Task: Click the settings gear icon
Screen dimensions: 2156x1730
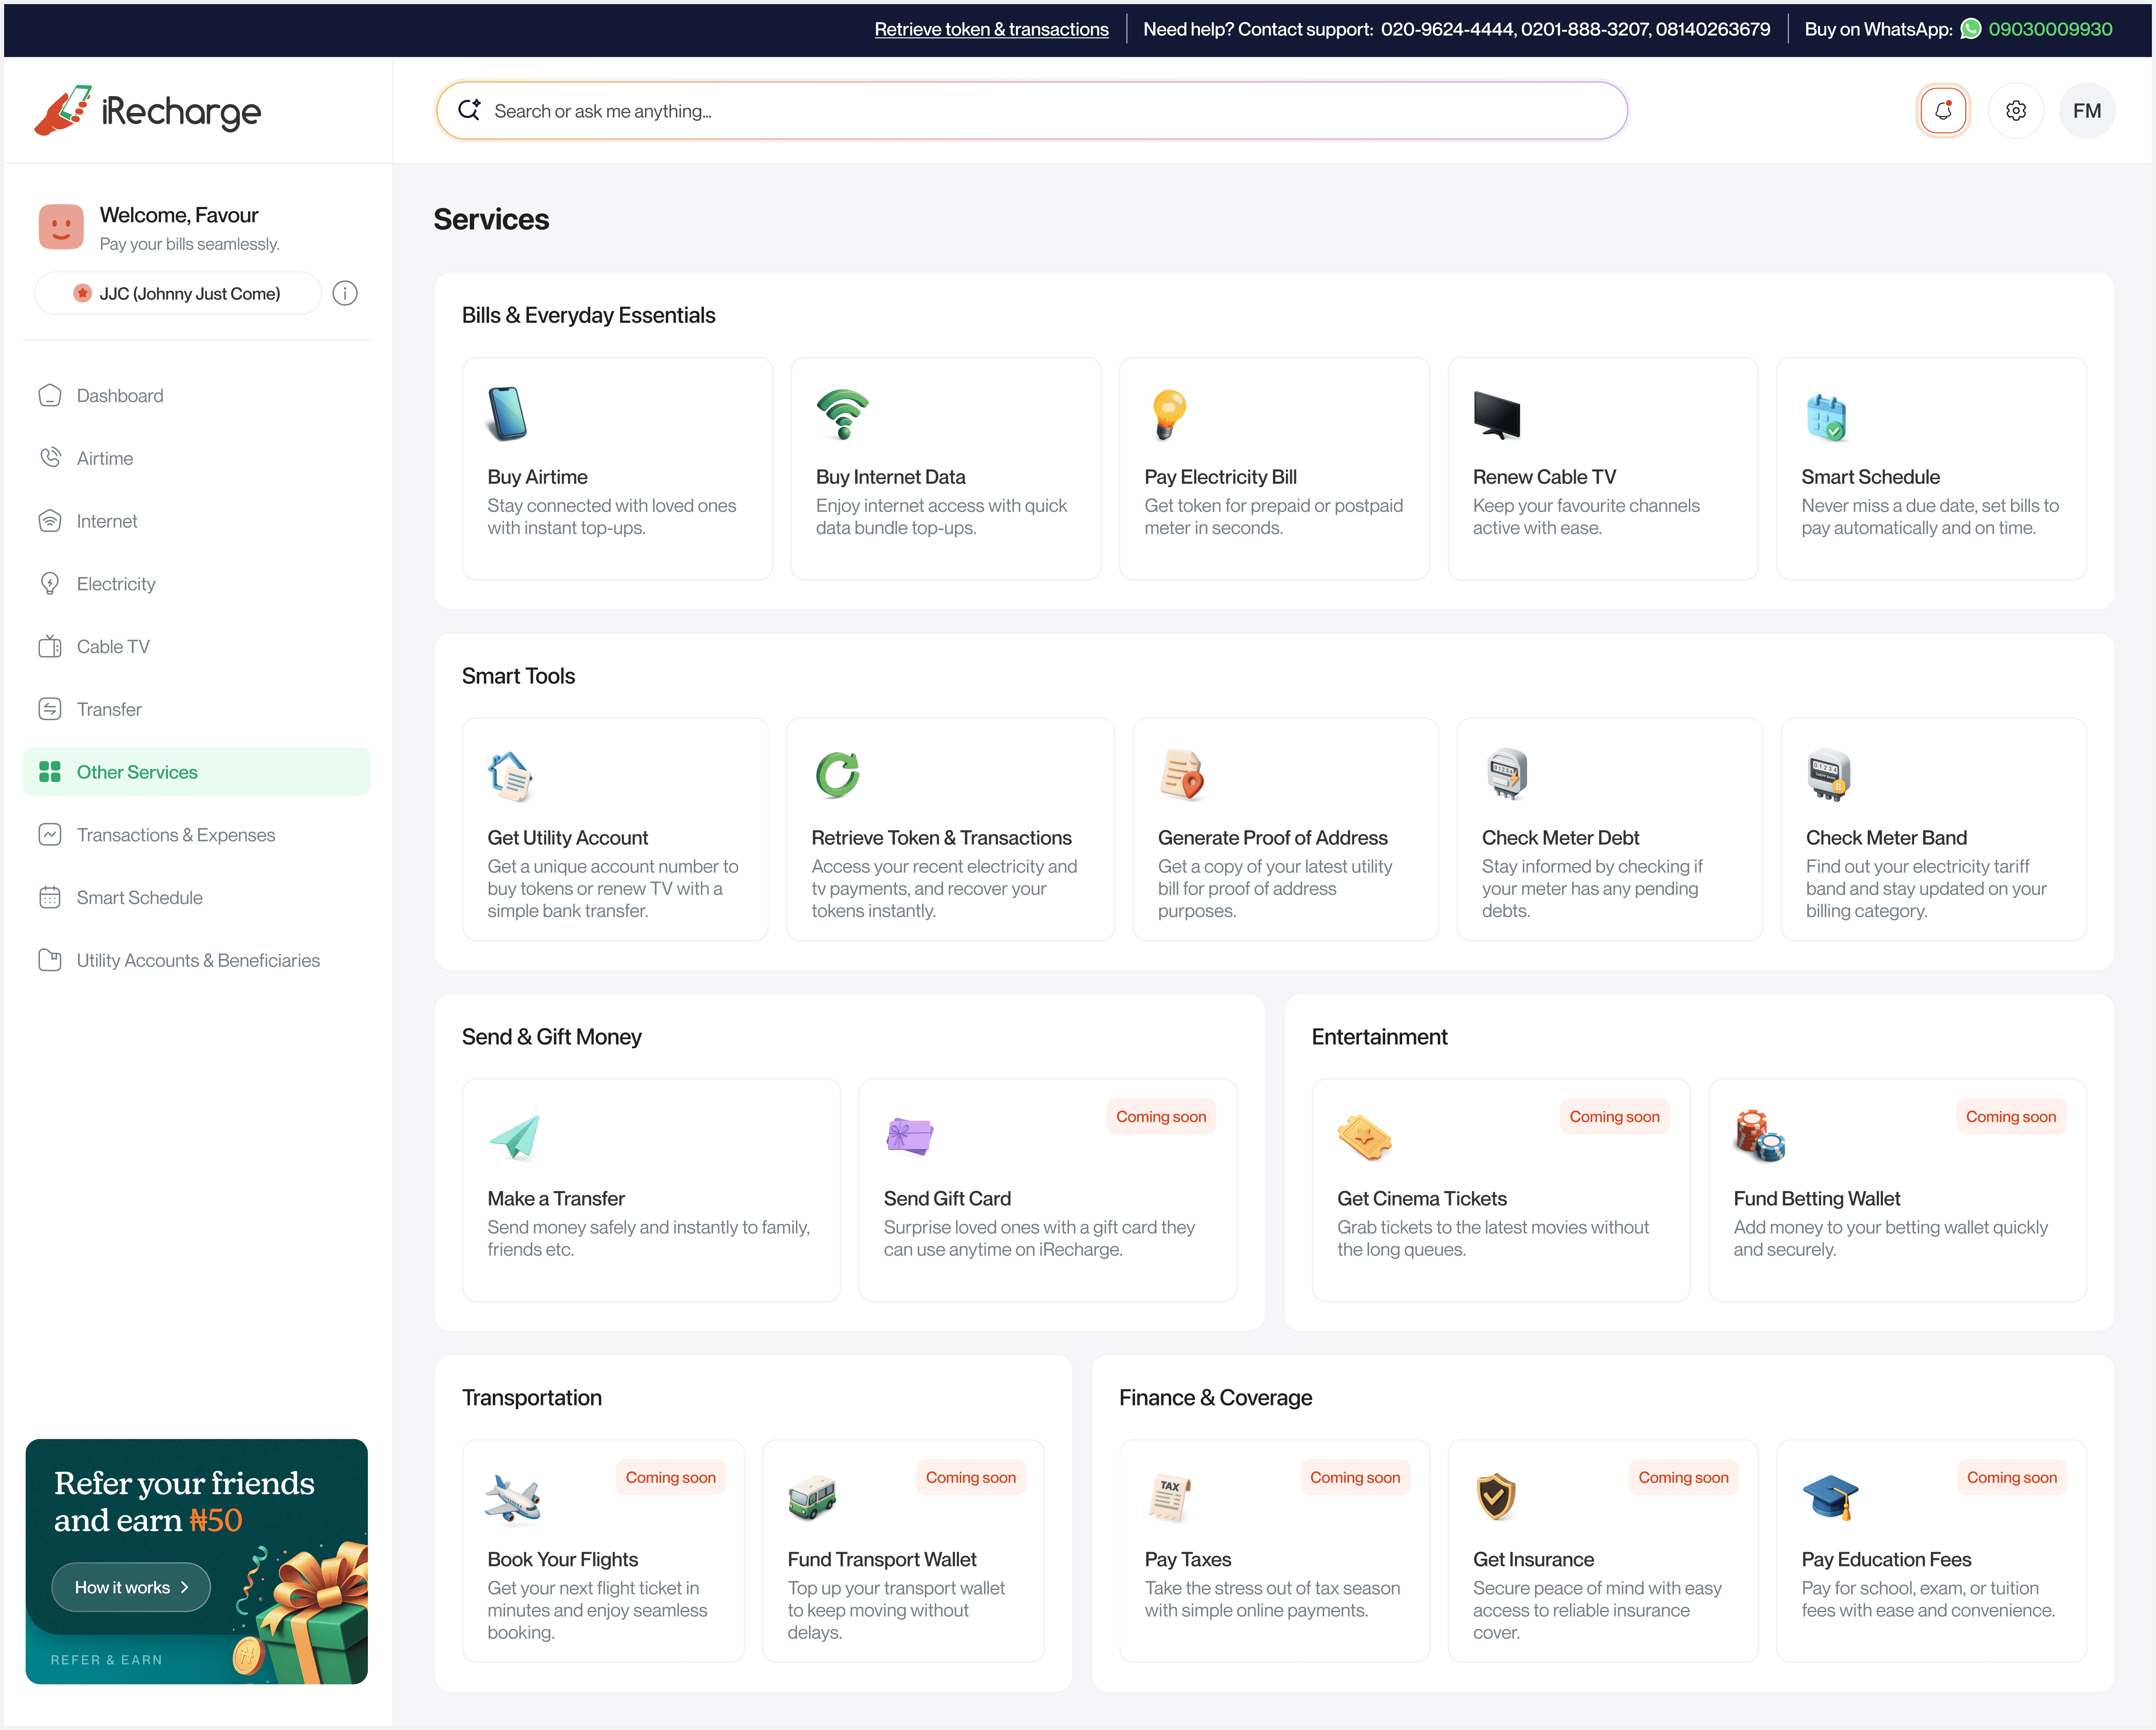Action: (2015, 111)
